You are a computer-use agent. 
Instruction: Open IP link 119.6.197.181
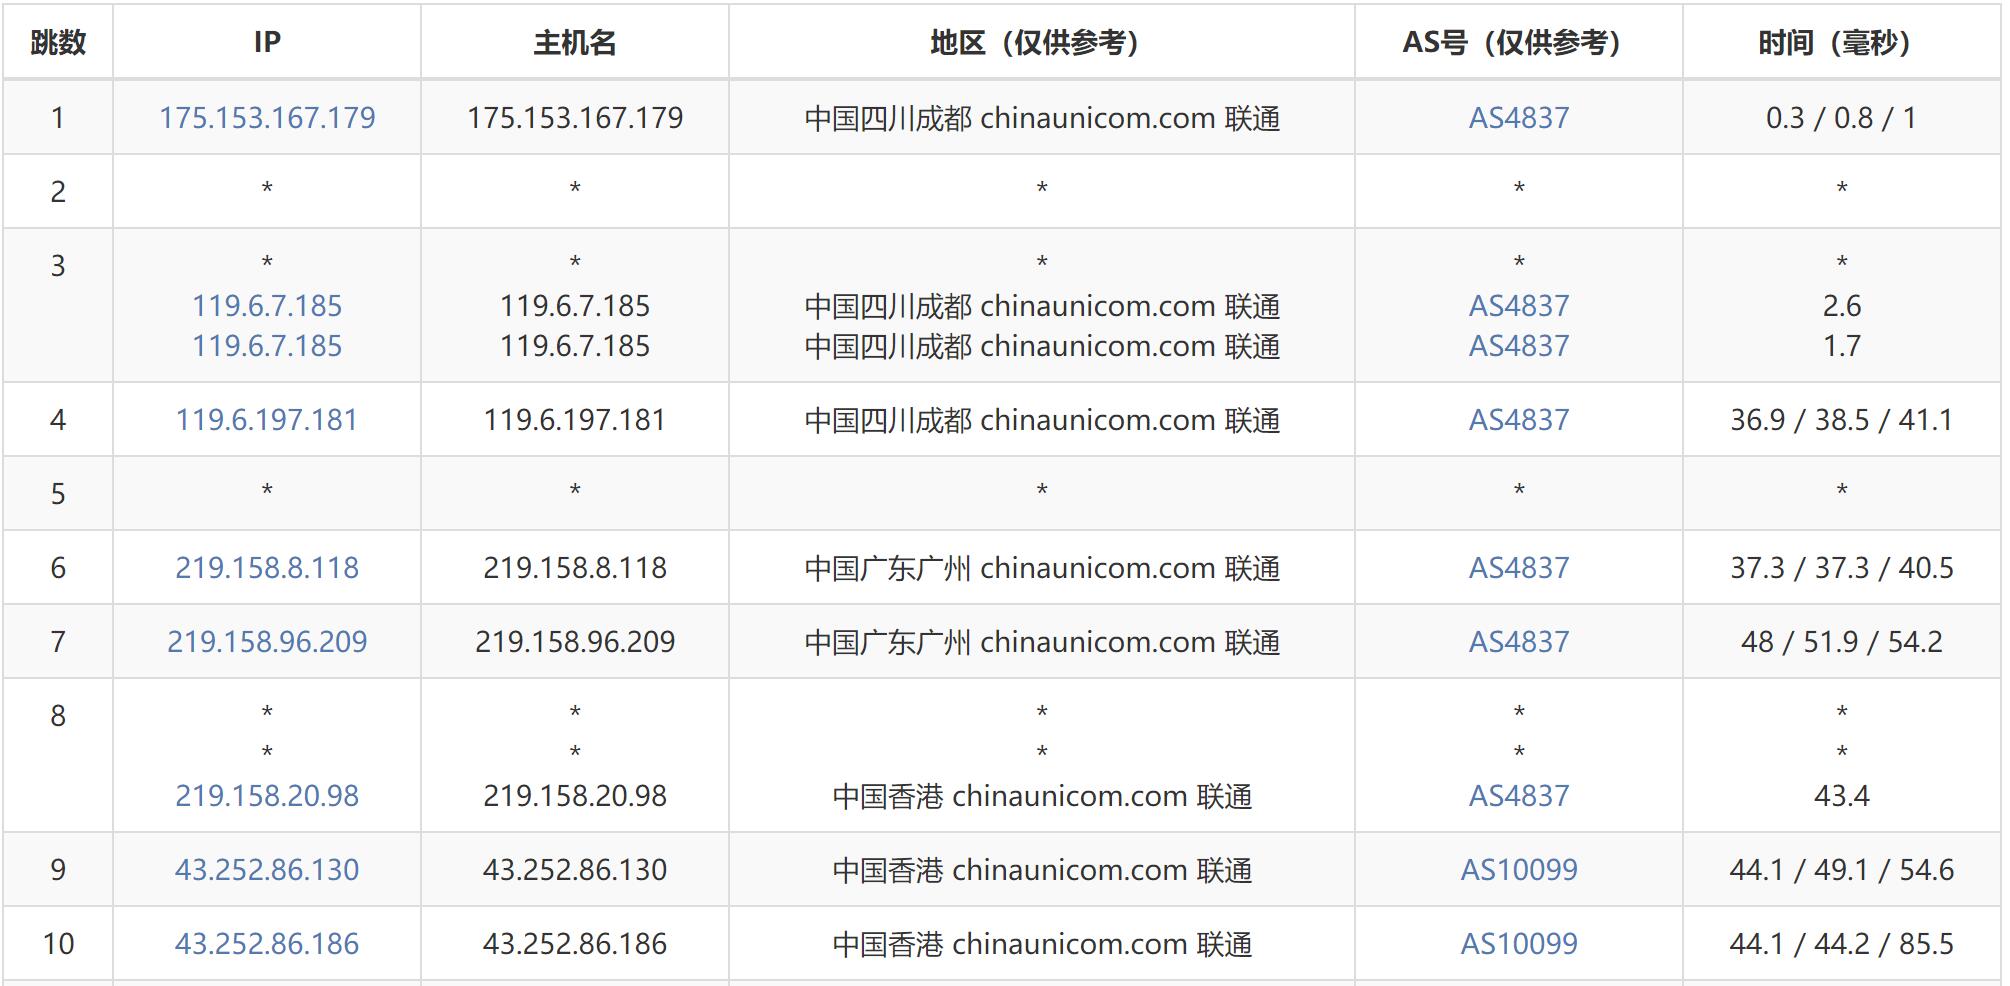tap(267, 420)
